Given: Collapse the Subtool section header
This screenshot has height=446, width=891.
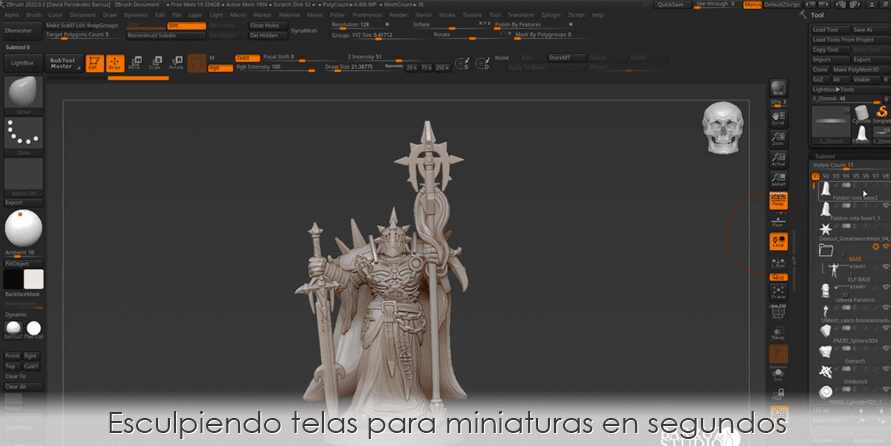Looking at the screenshot, I should 825,156.
